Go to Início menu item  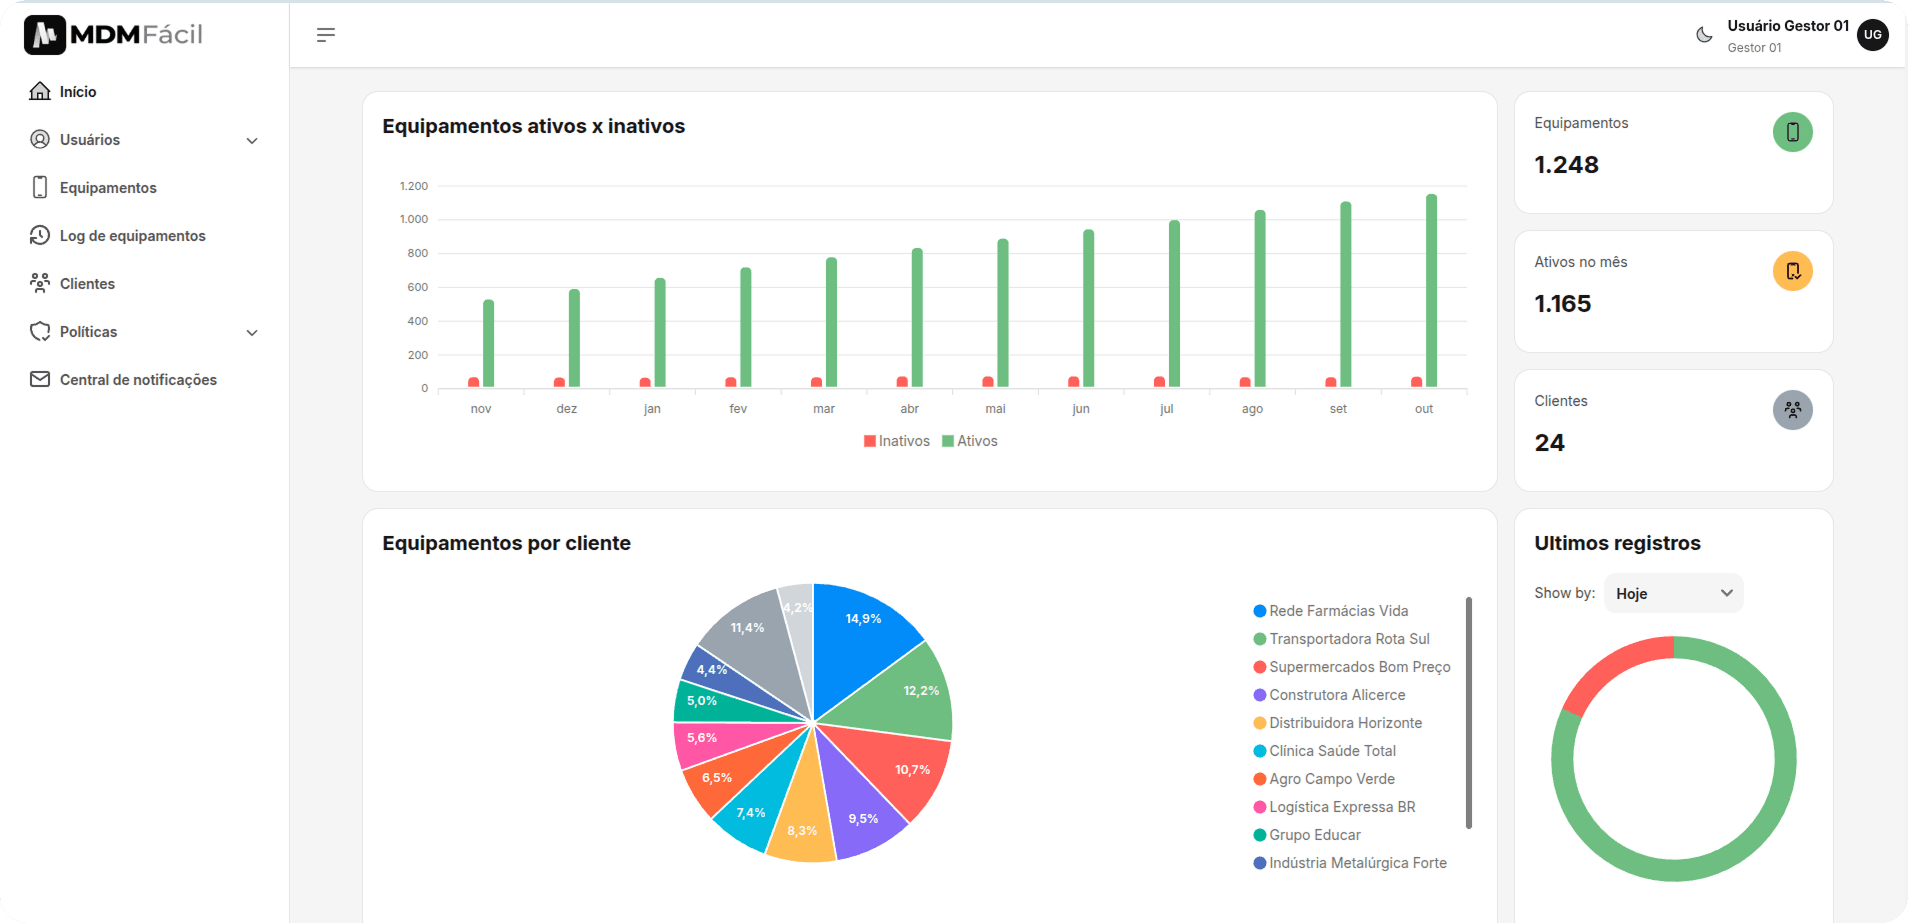click(x=78, y=91)
